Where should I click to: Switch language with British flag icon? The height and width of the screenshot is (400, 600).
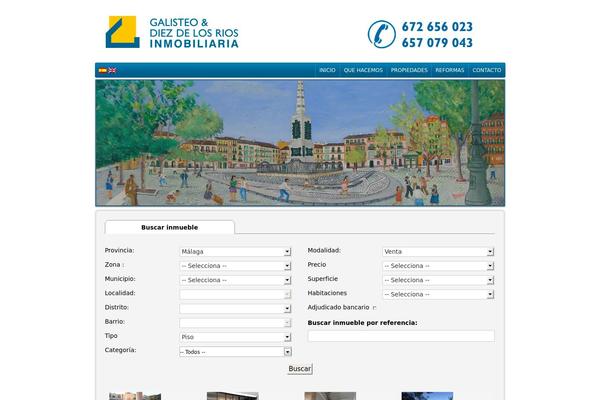112,70
